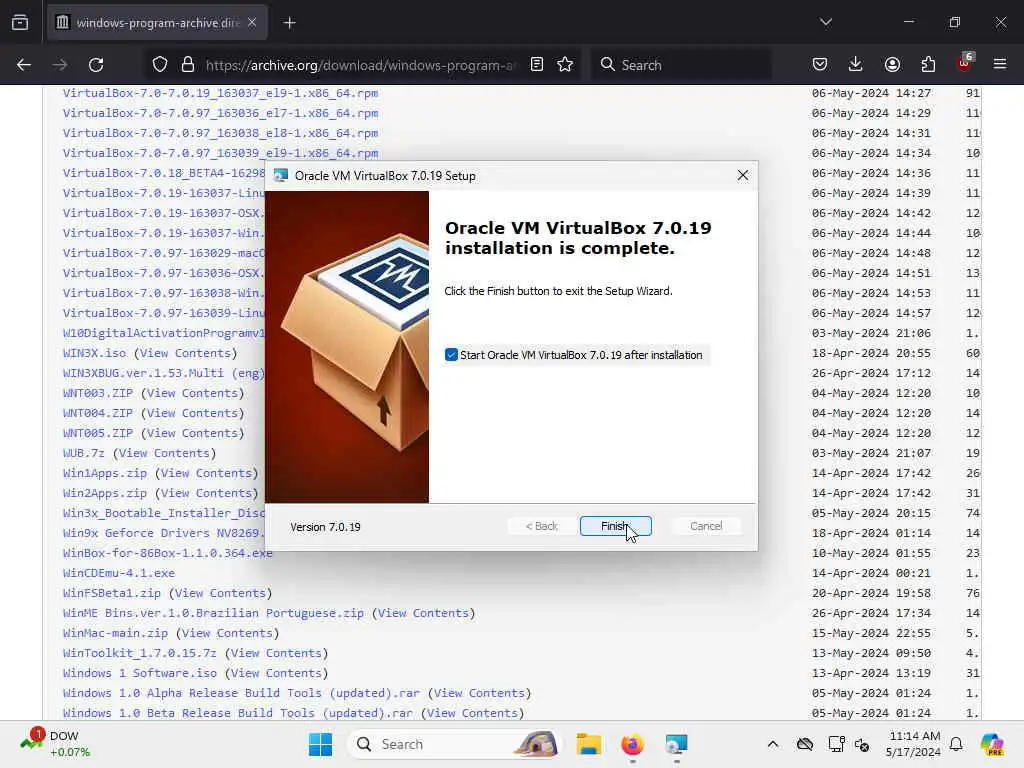Image resolution: width=1024 pixels, height=768 pixels.
Task: Toggle reader view icon in address bar
Action: click(x=537, y=65)
